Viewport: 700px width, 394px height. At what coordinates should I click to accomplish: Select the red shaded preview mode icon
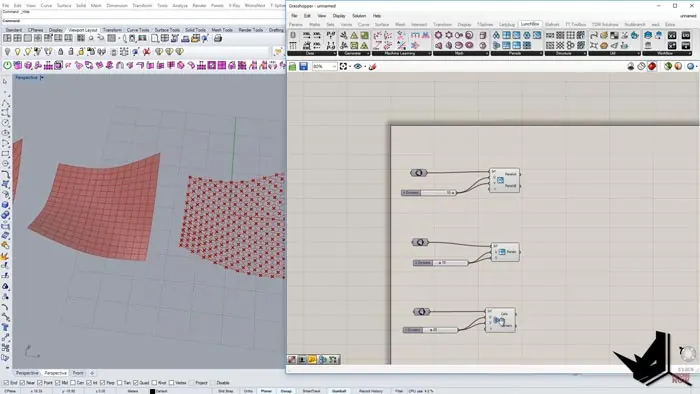pos(652,66)
